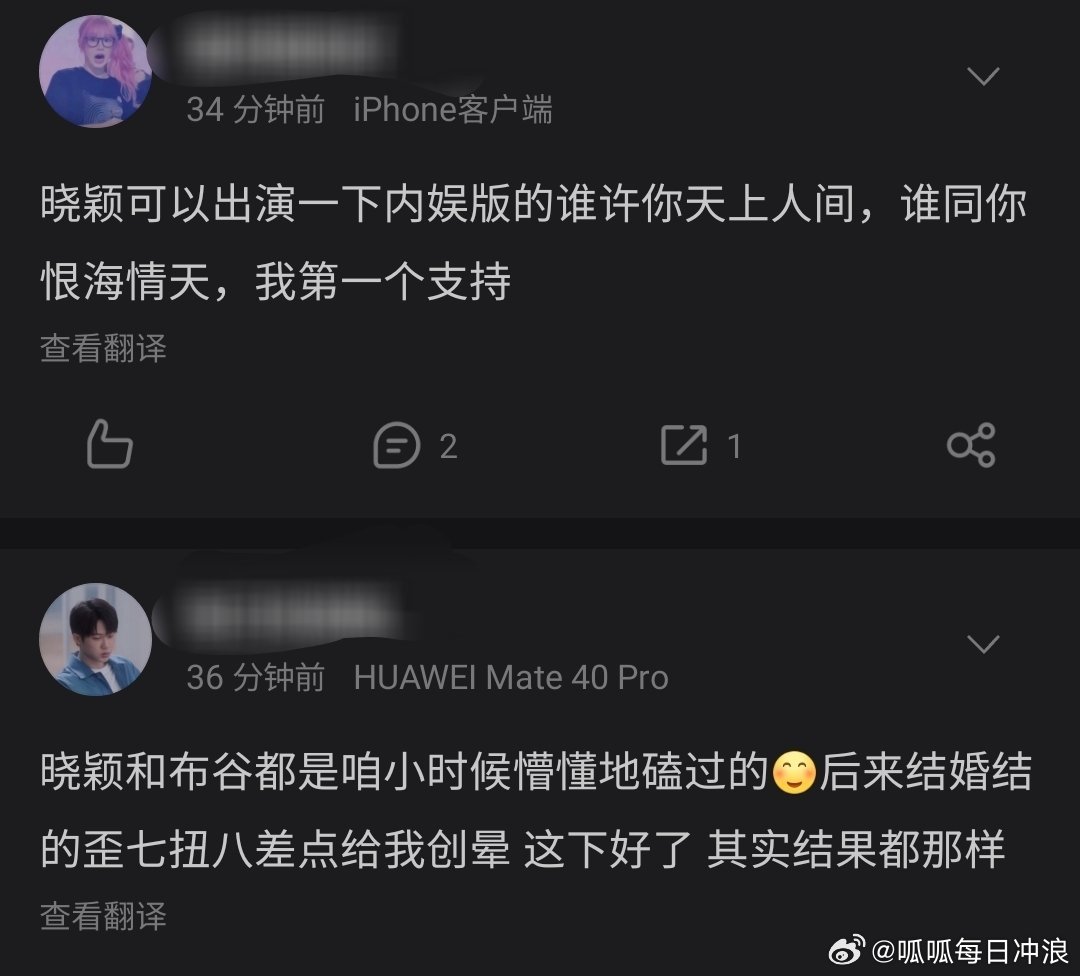Viewport: 1080px width, 976px height.
Task: Tap the blurred username of the first poster
Action: [282, 47]
